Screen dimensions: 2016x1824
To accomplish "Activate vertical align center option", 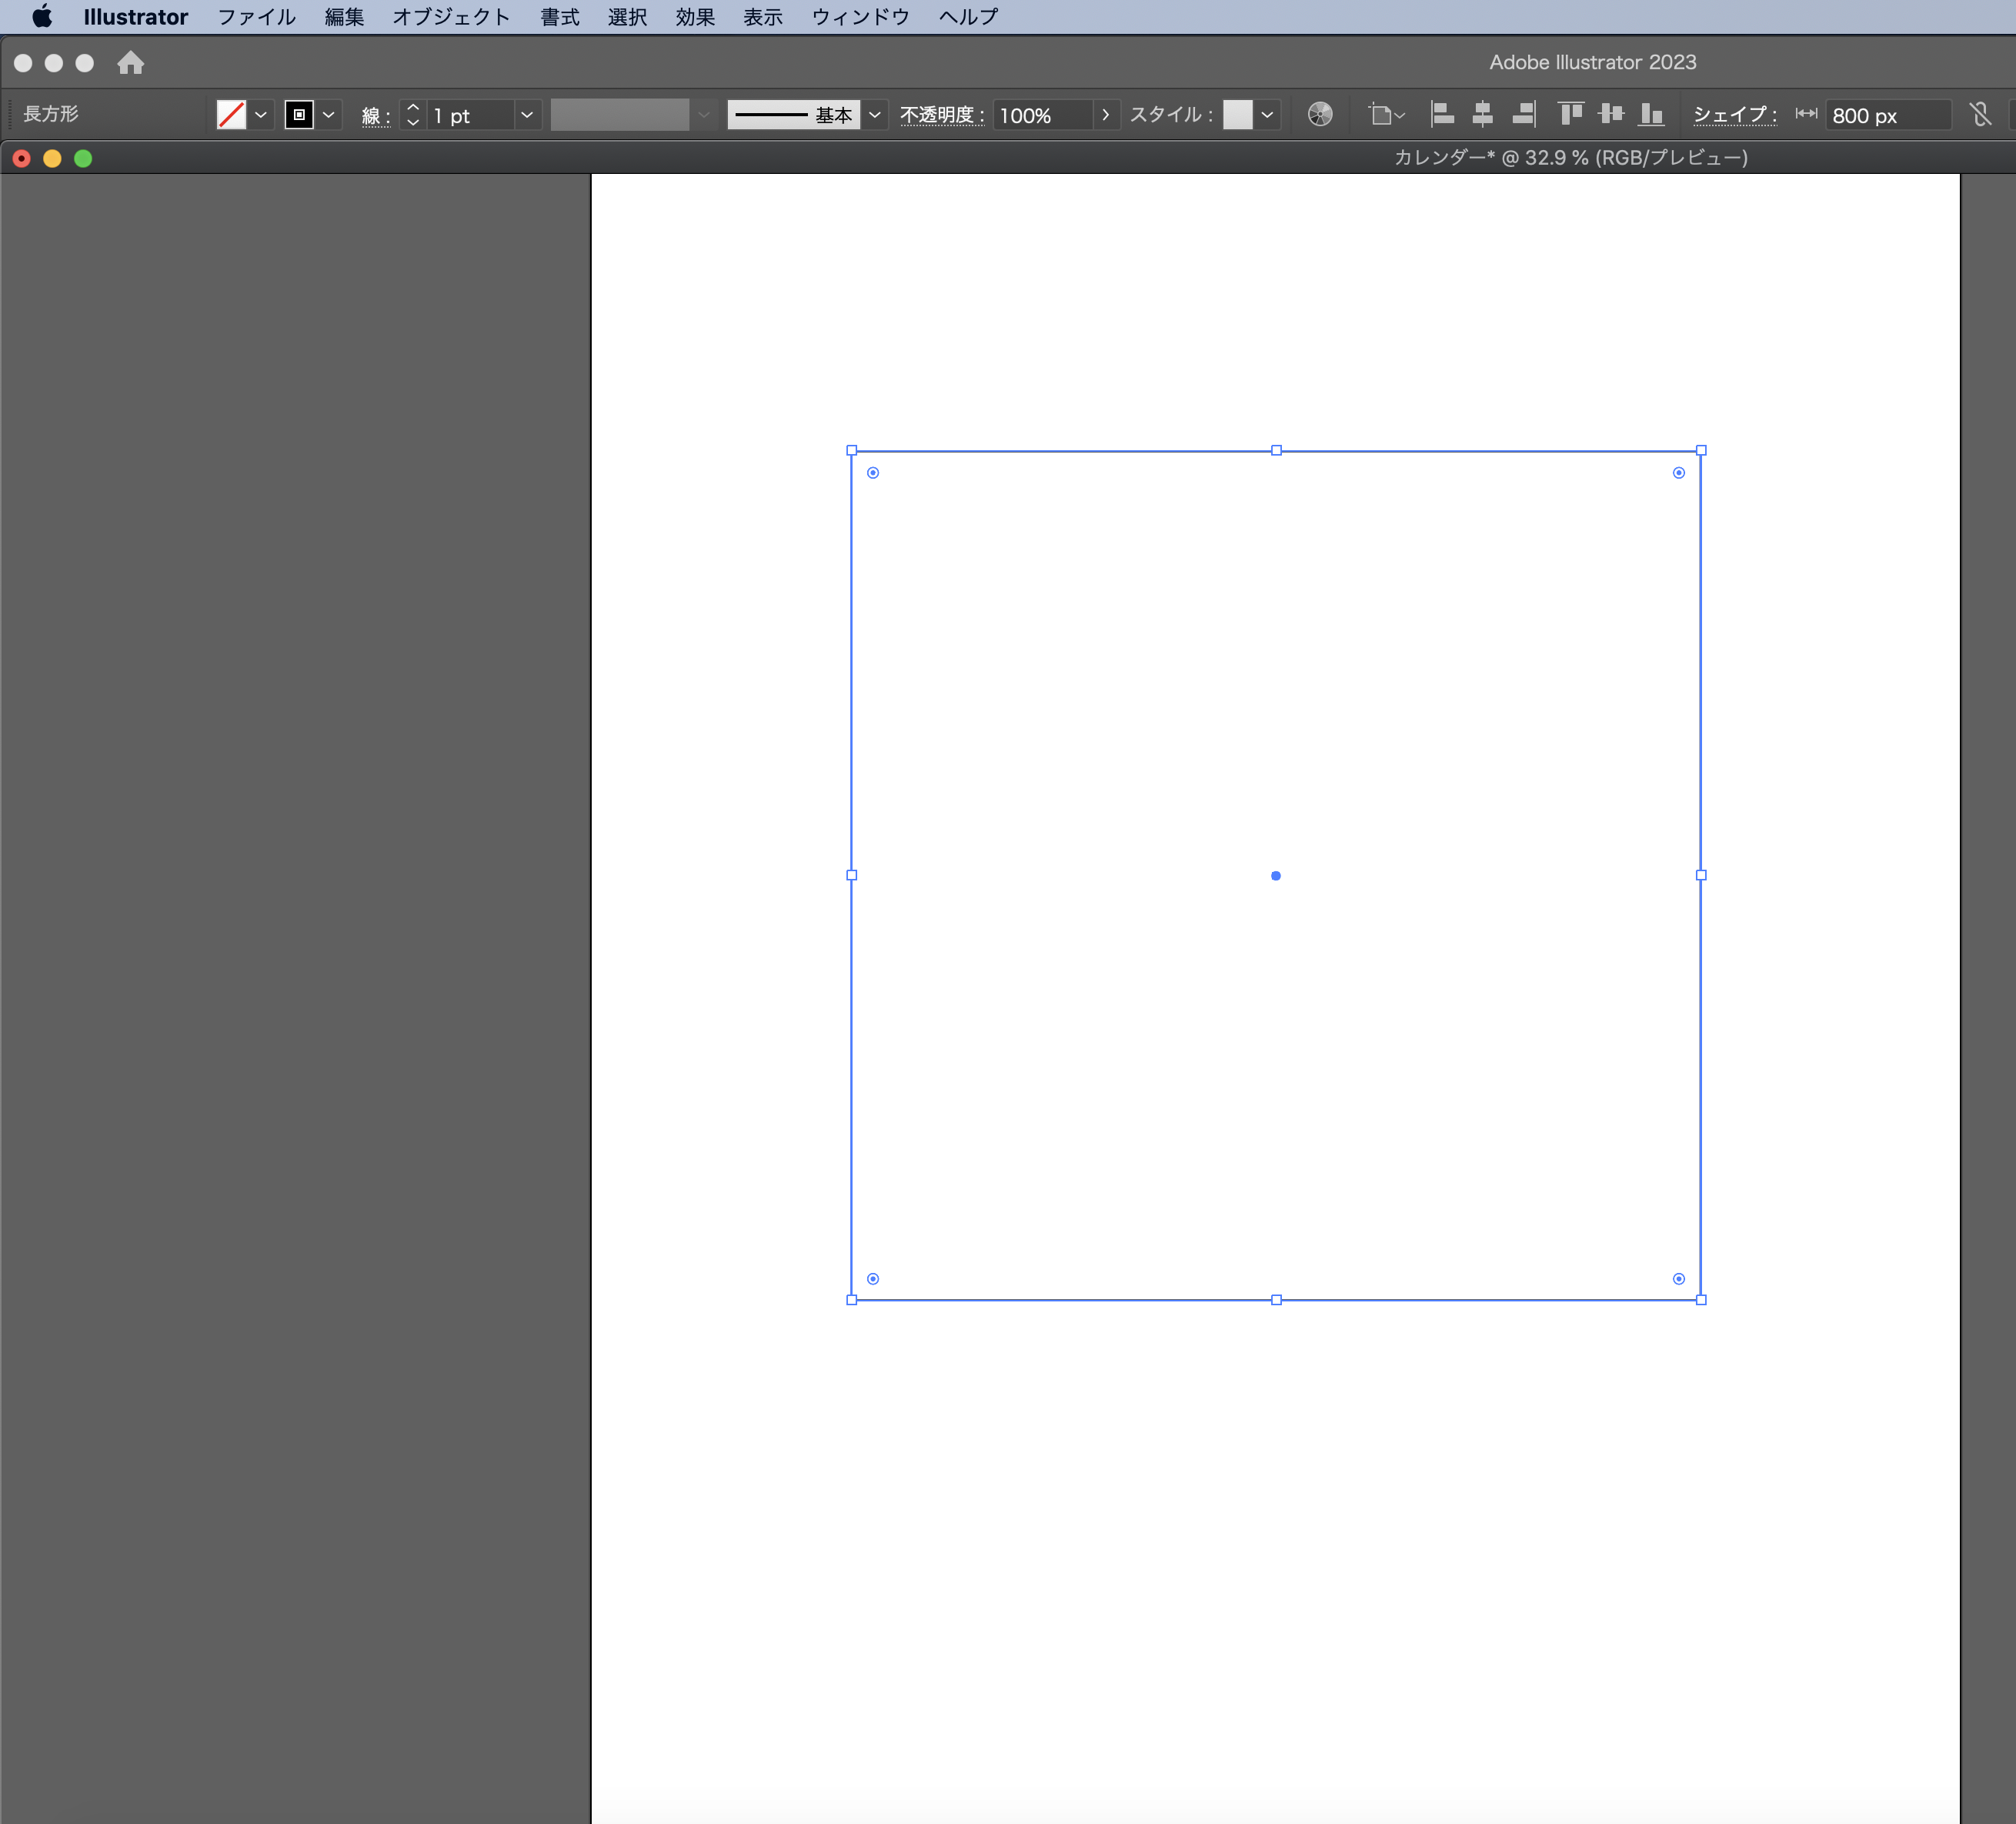I will click(x=1611, y=114).
